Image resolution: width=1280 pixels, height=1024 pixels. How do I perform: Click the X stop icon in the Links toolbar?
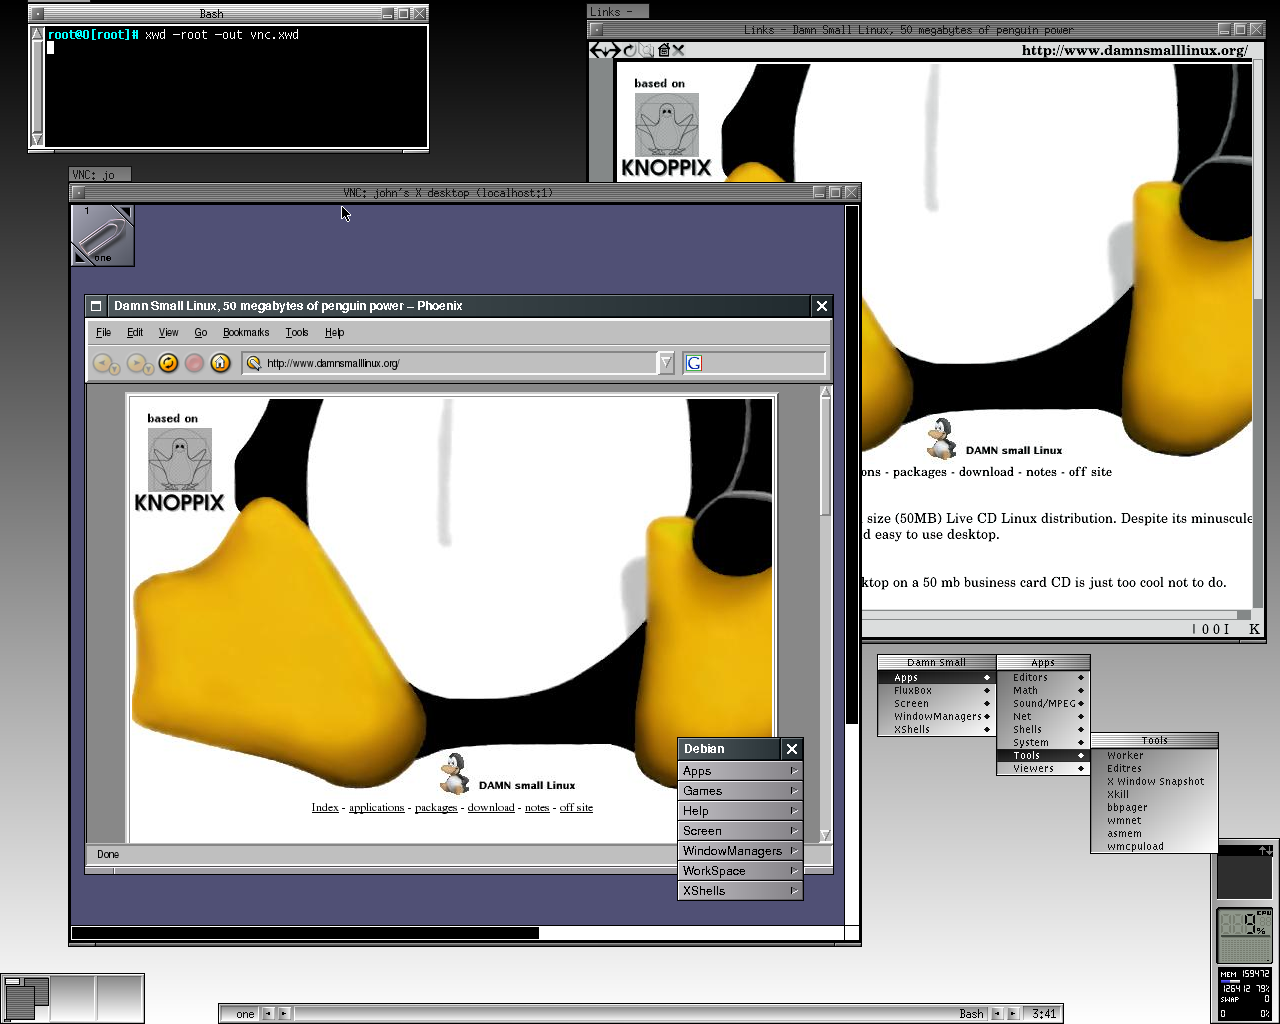click(x=678, y=50)
